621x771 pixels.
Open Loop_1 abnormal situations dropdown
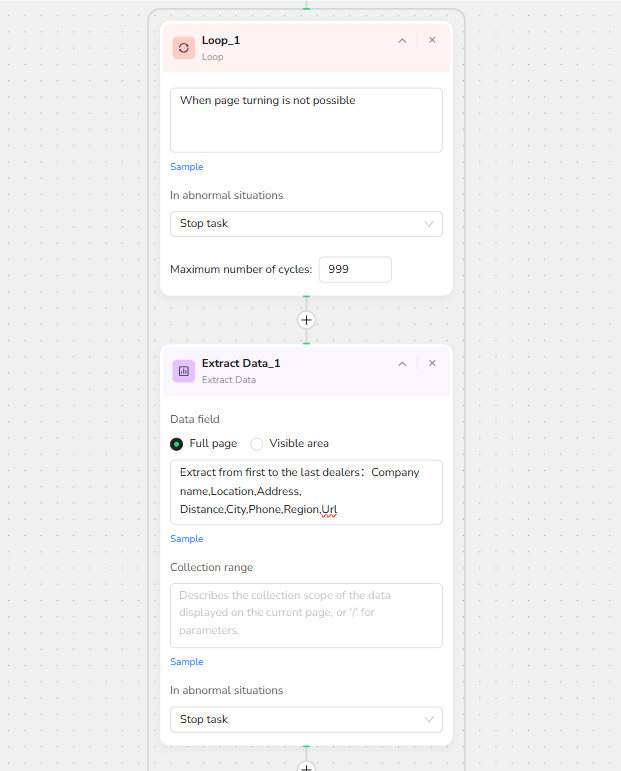[306, 224]
